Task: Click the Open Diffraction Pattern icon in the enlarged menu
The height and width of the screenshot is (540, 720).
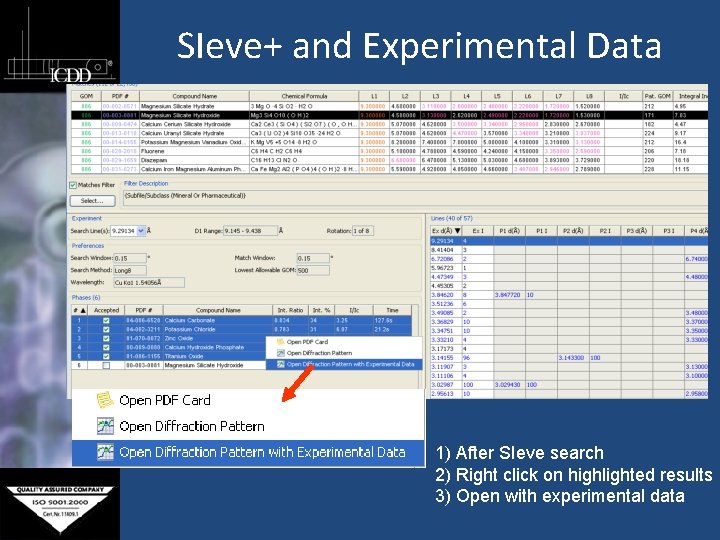Action: point(105,426)
